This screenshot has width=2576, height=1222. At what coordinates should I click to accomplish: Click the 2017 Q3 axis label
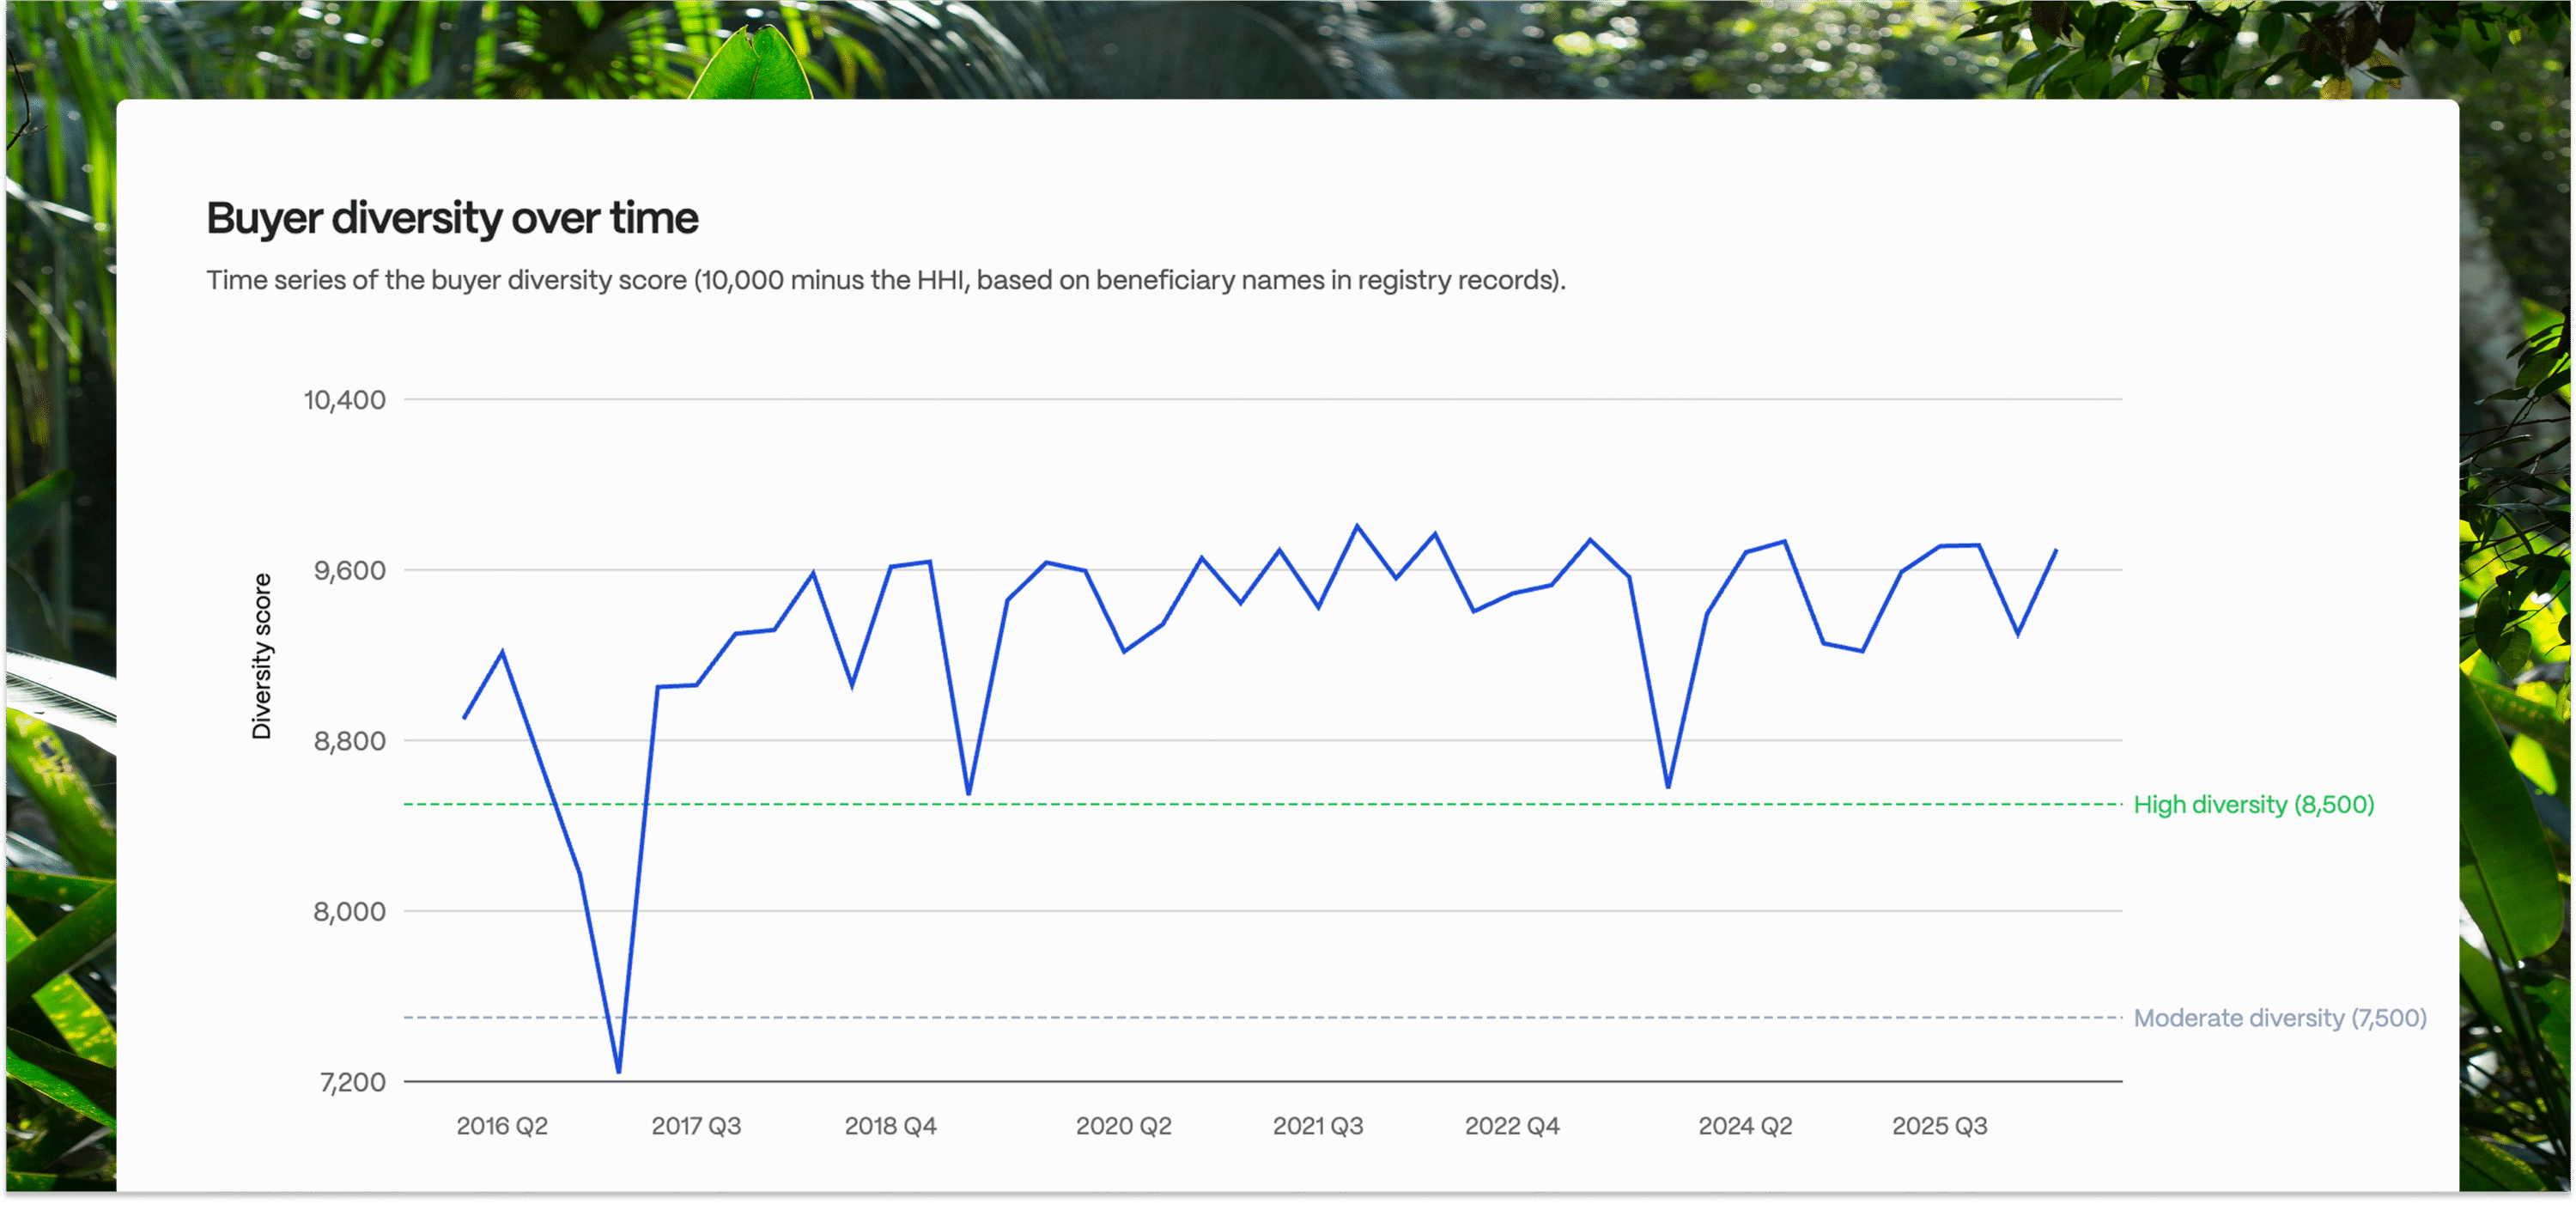tap(696, 1126)
